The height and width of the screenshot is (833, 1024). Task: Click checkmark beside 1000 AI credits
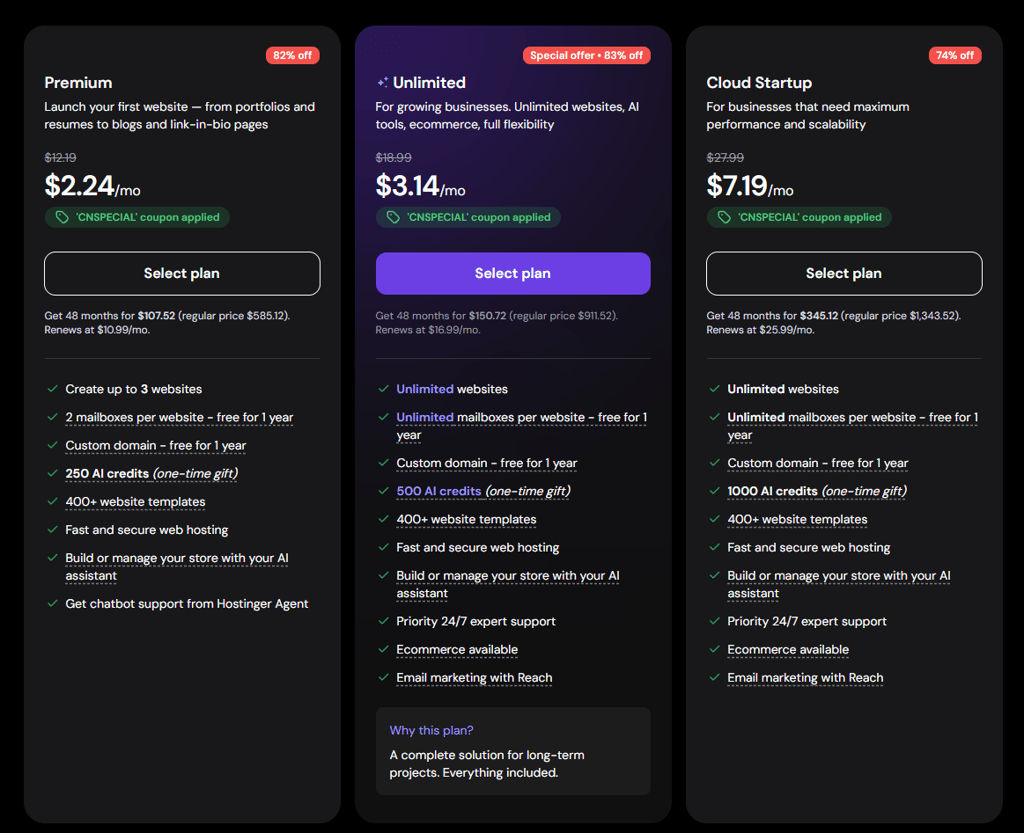click(x=714, y=491)
